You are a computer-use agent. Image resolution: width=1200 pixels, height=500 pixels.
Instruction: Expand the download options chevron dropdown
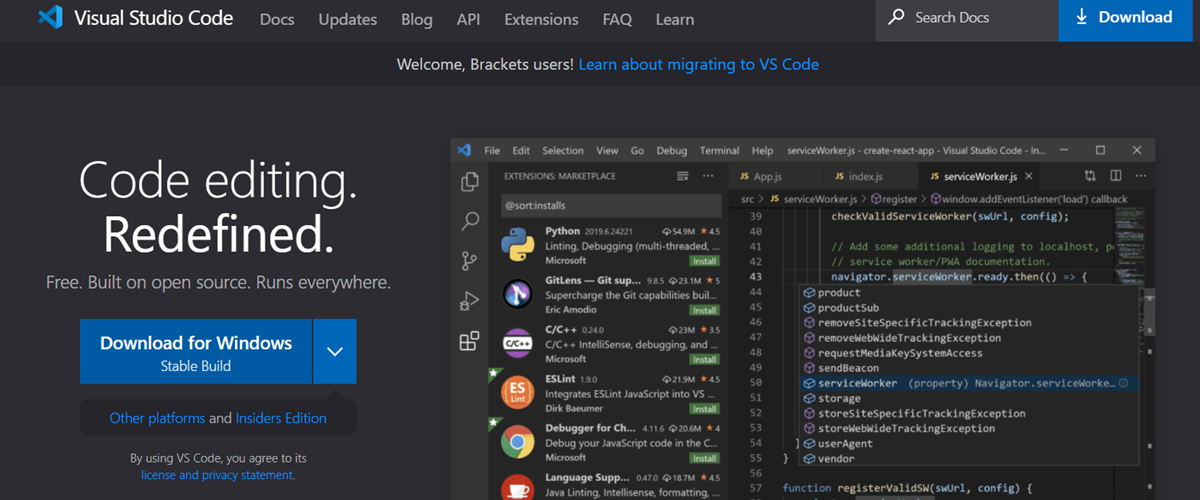click(x=335, y=351)
